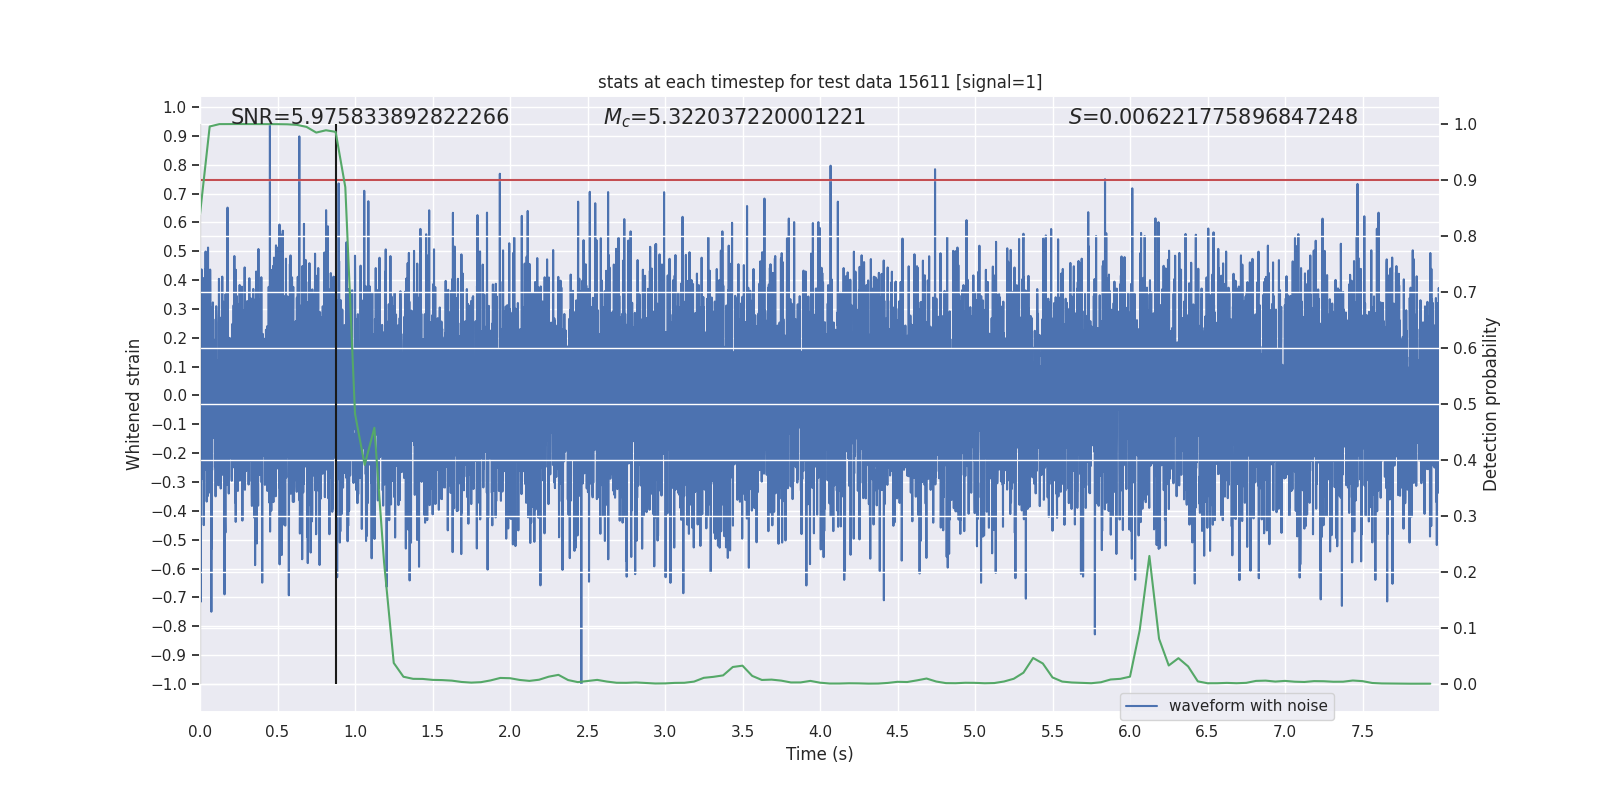The width and height of the screenshot is (1600, 800).
Task: Click the 'Whitened strain' y-axis label
Action: (134, 404)
